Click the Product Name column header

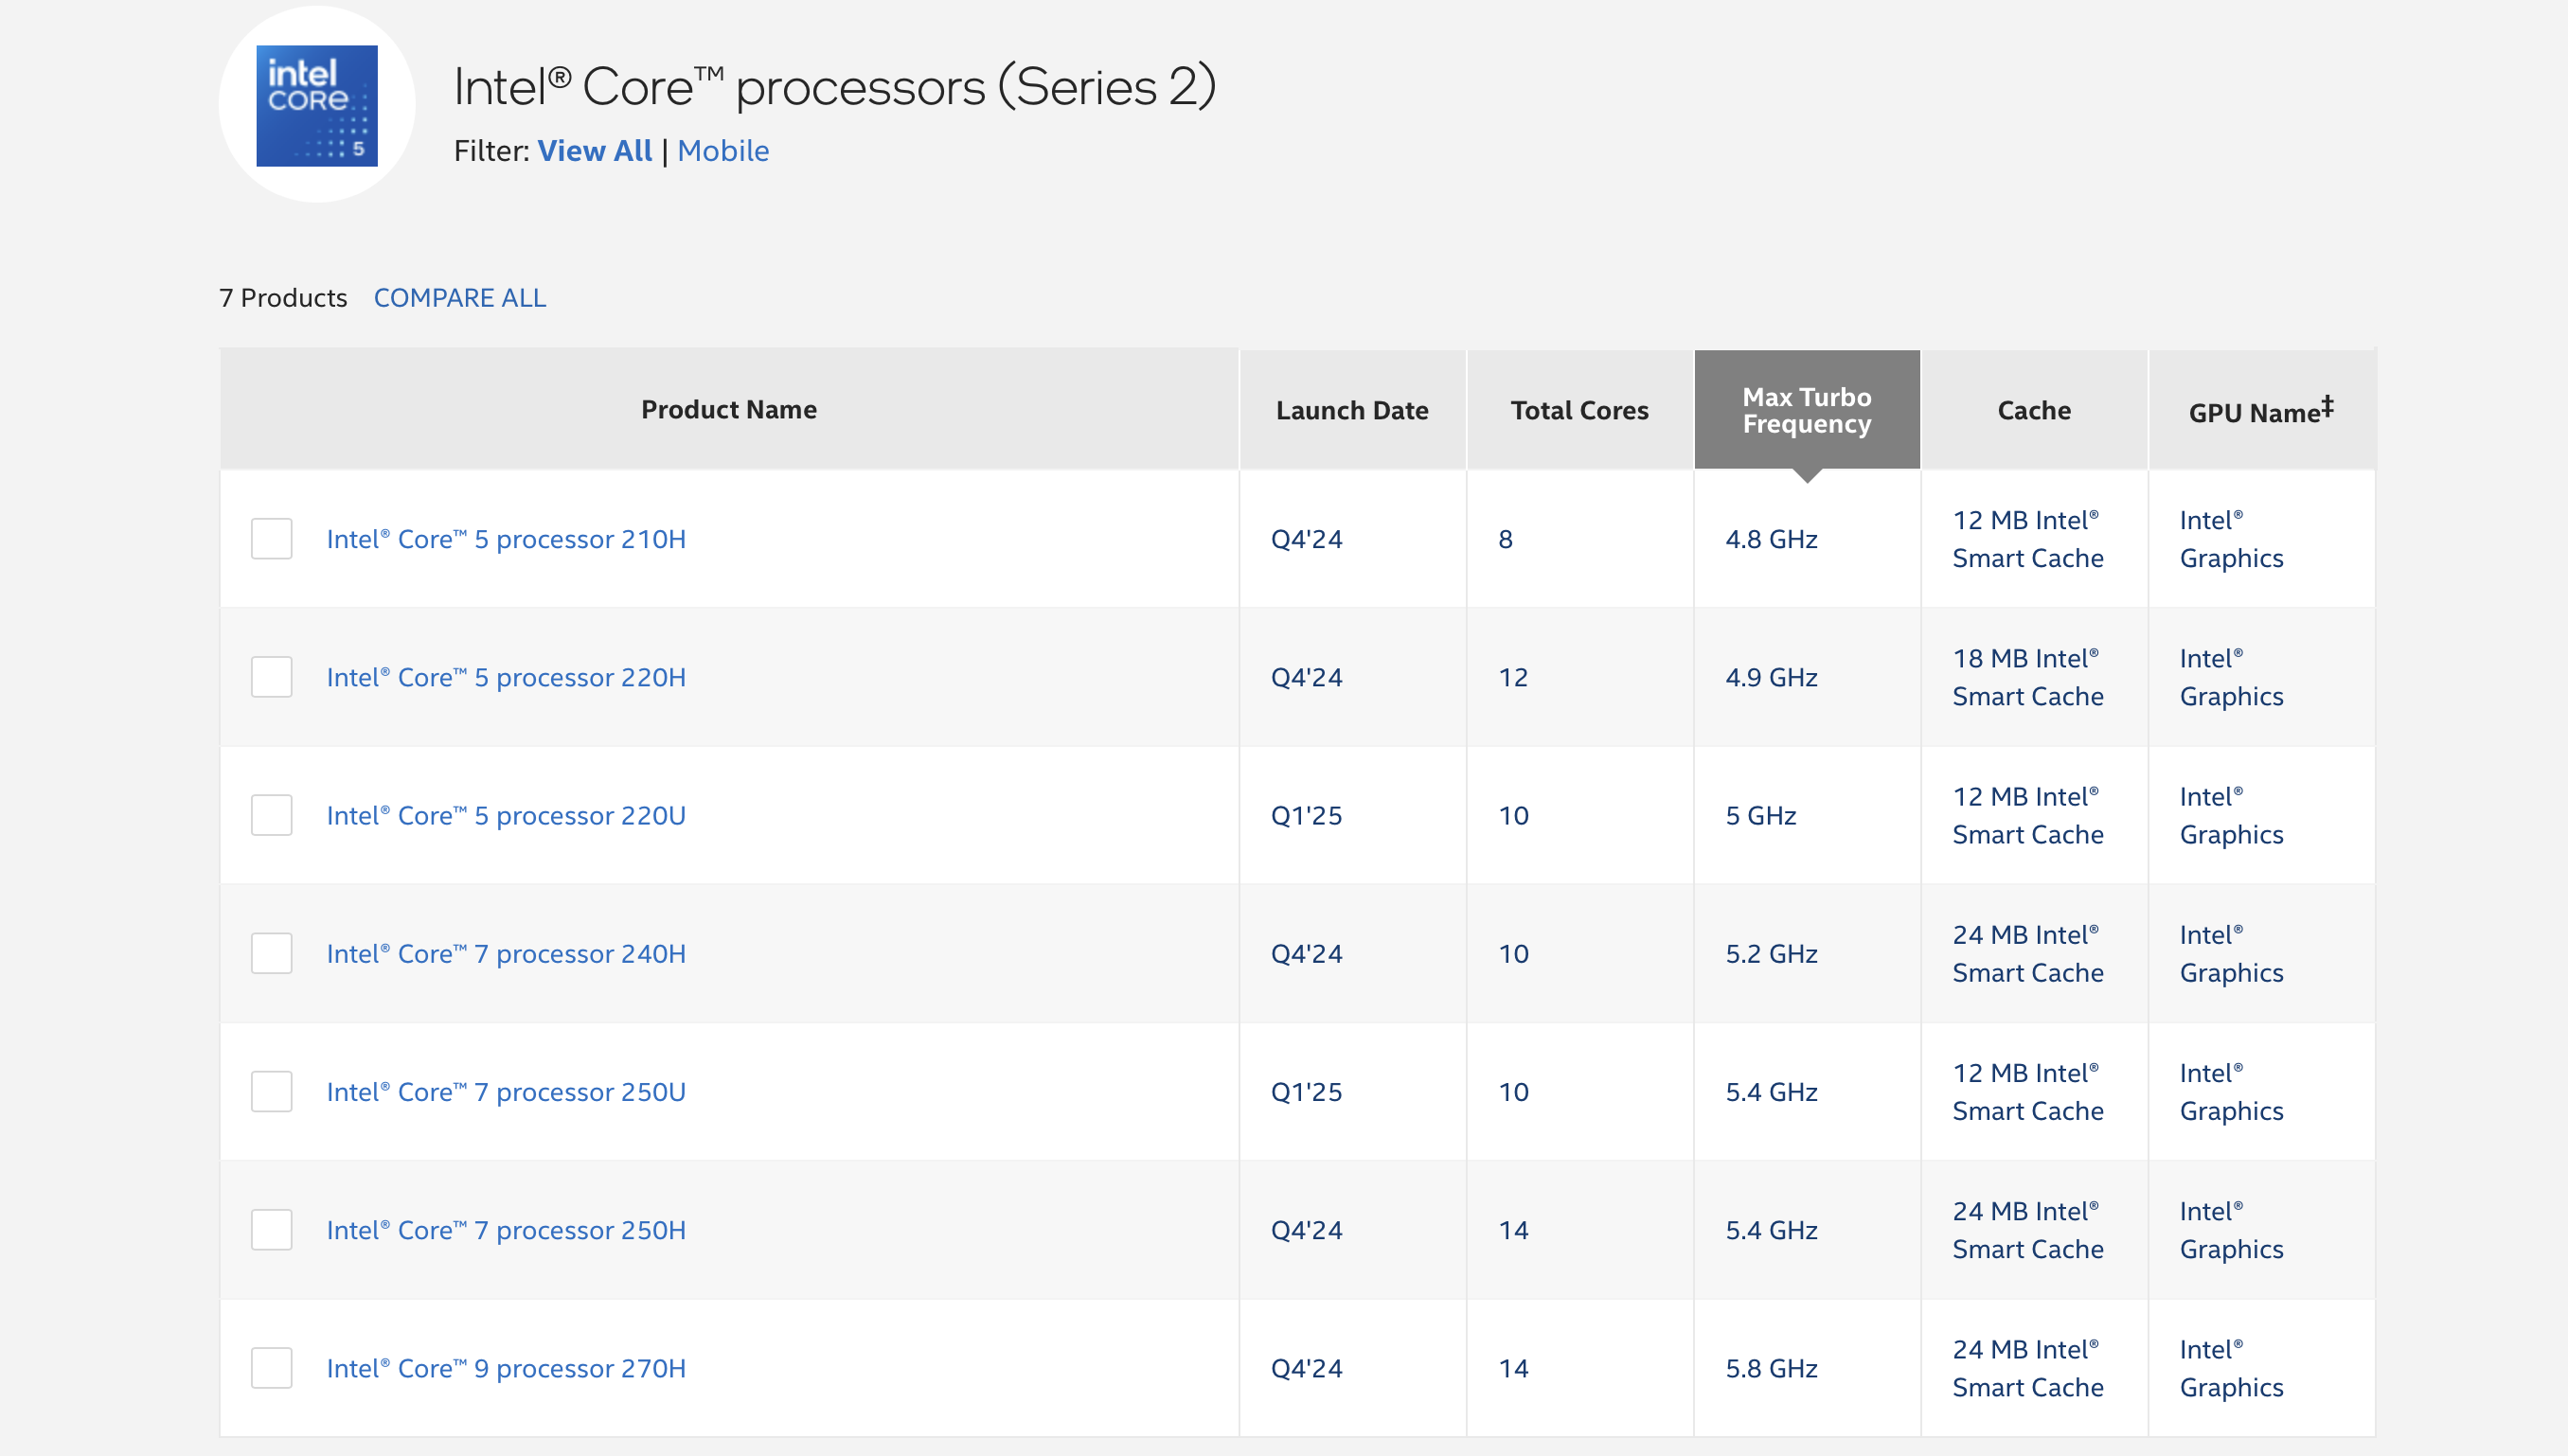coord(729,409)
